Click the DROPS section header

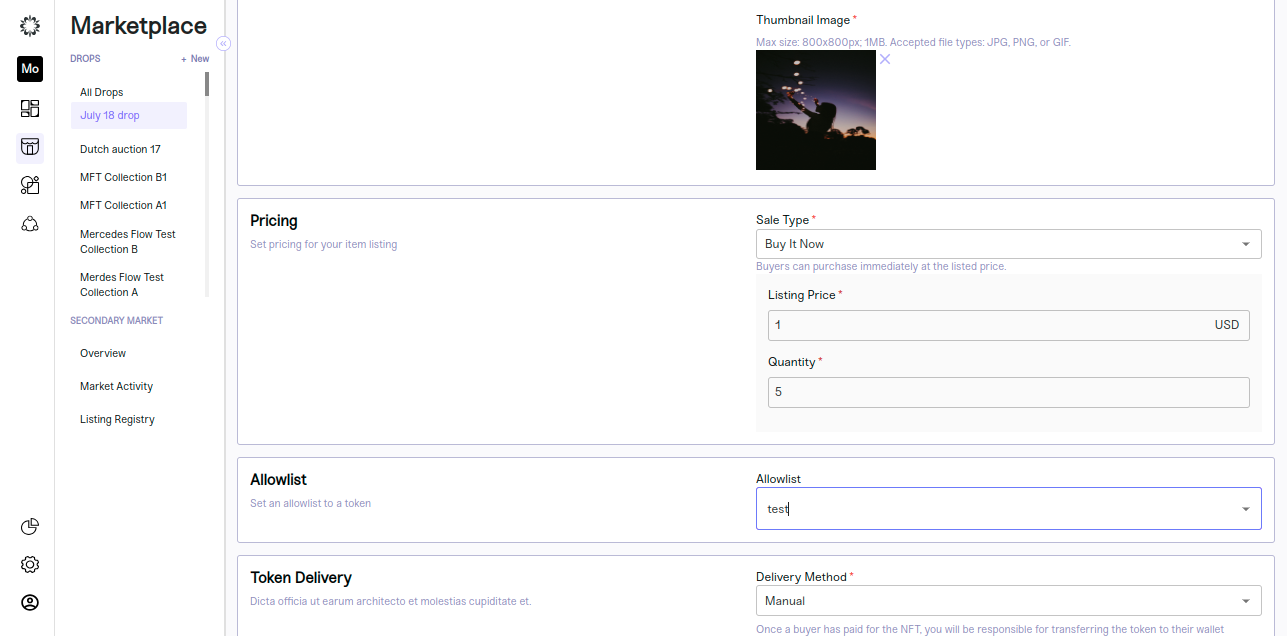click(x=85, y=59)
